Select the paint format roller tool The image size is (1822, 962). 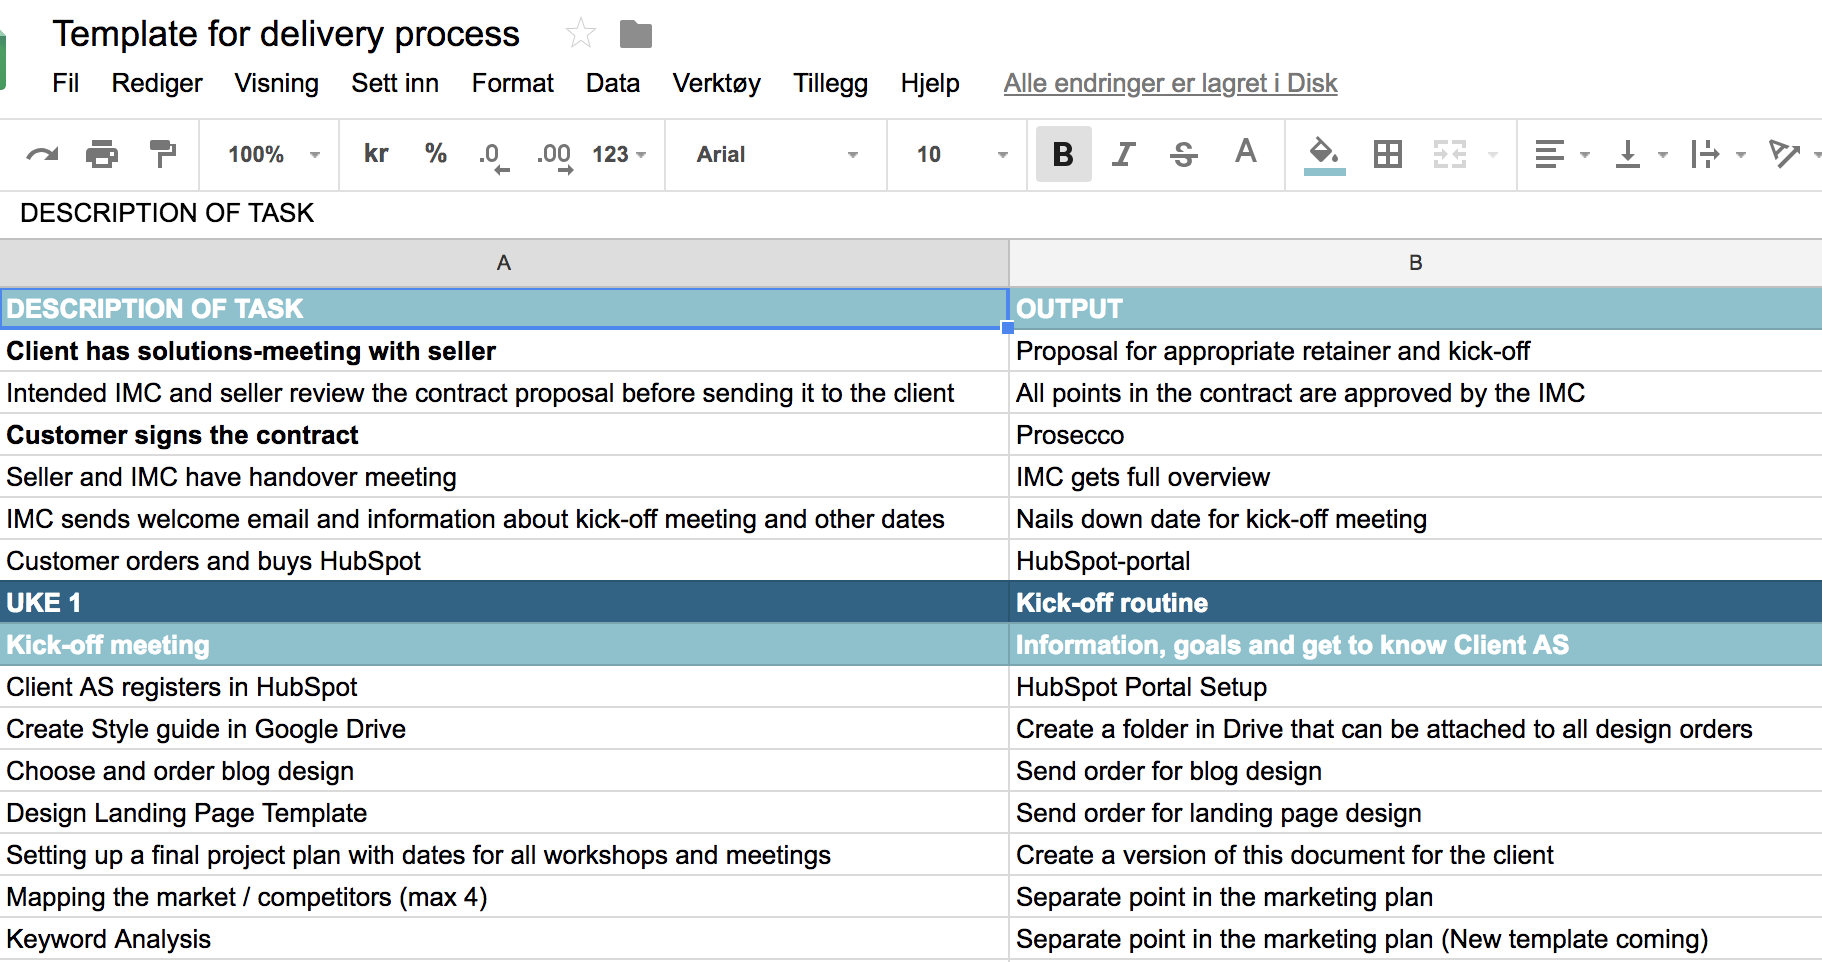pos(162,154)
